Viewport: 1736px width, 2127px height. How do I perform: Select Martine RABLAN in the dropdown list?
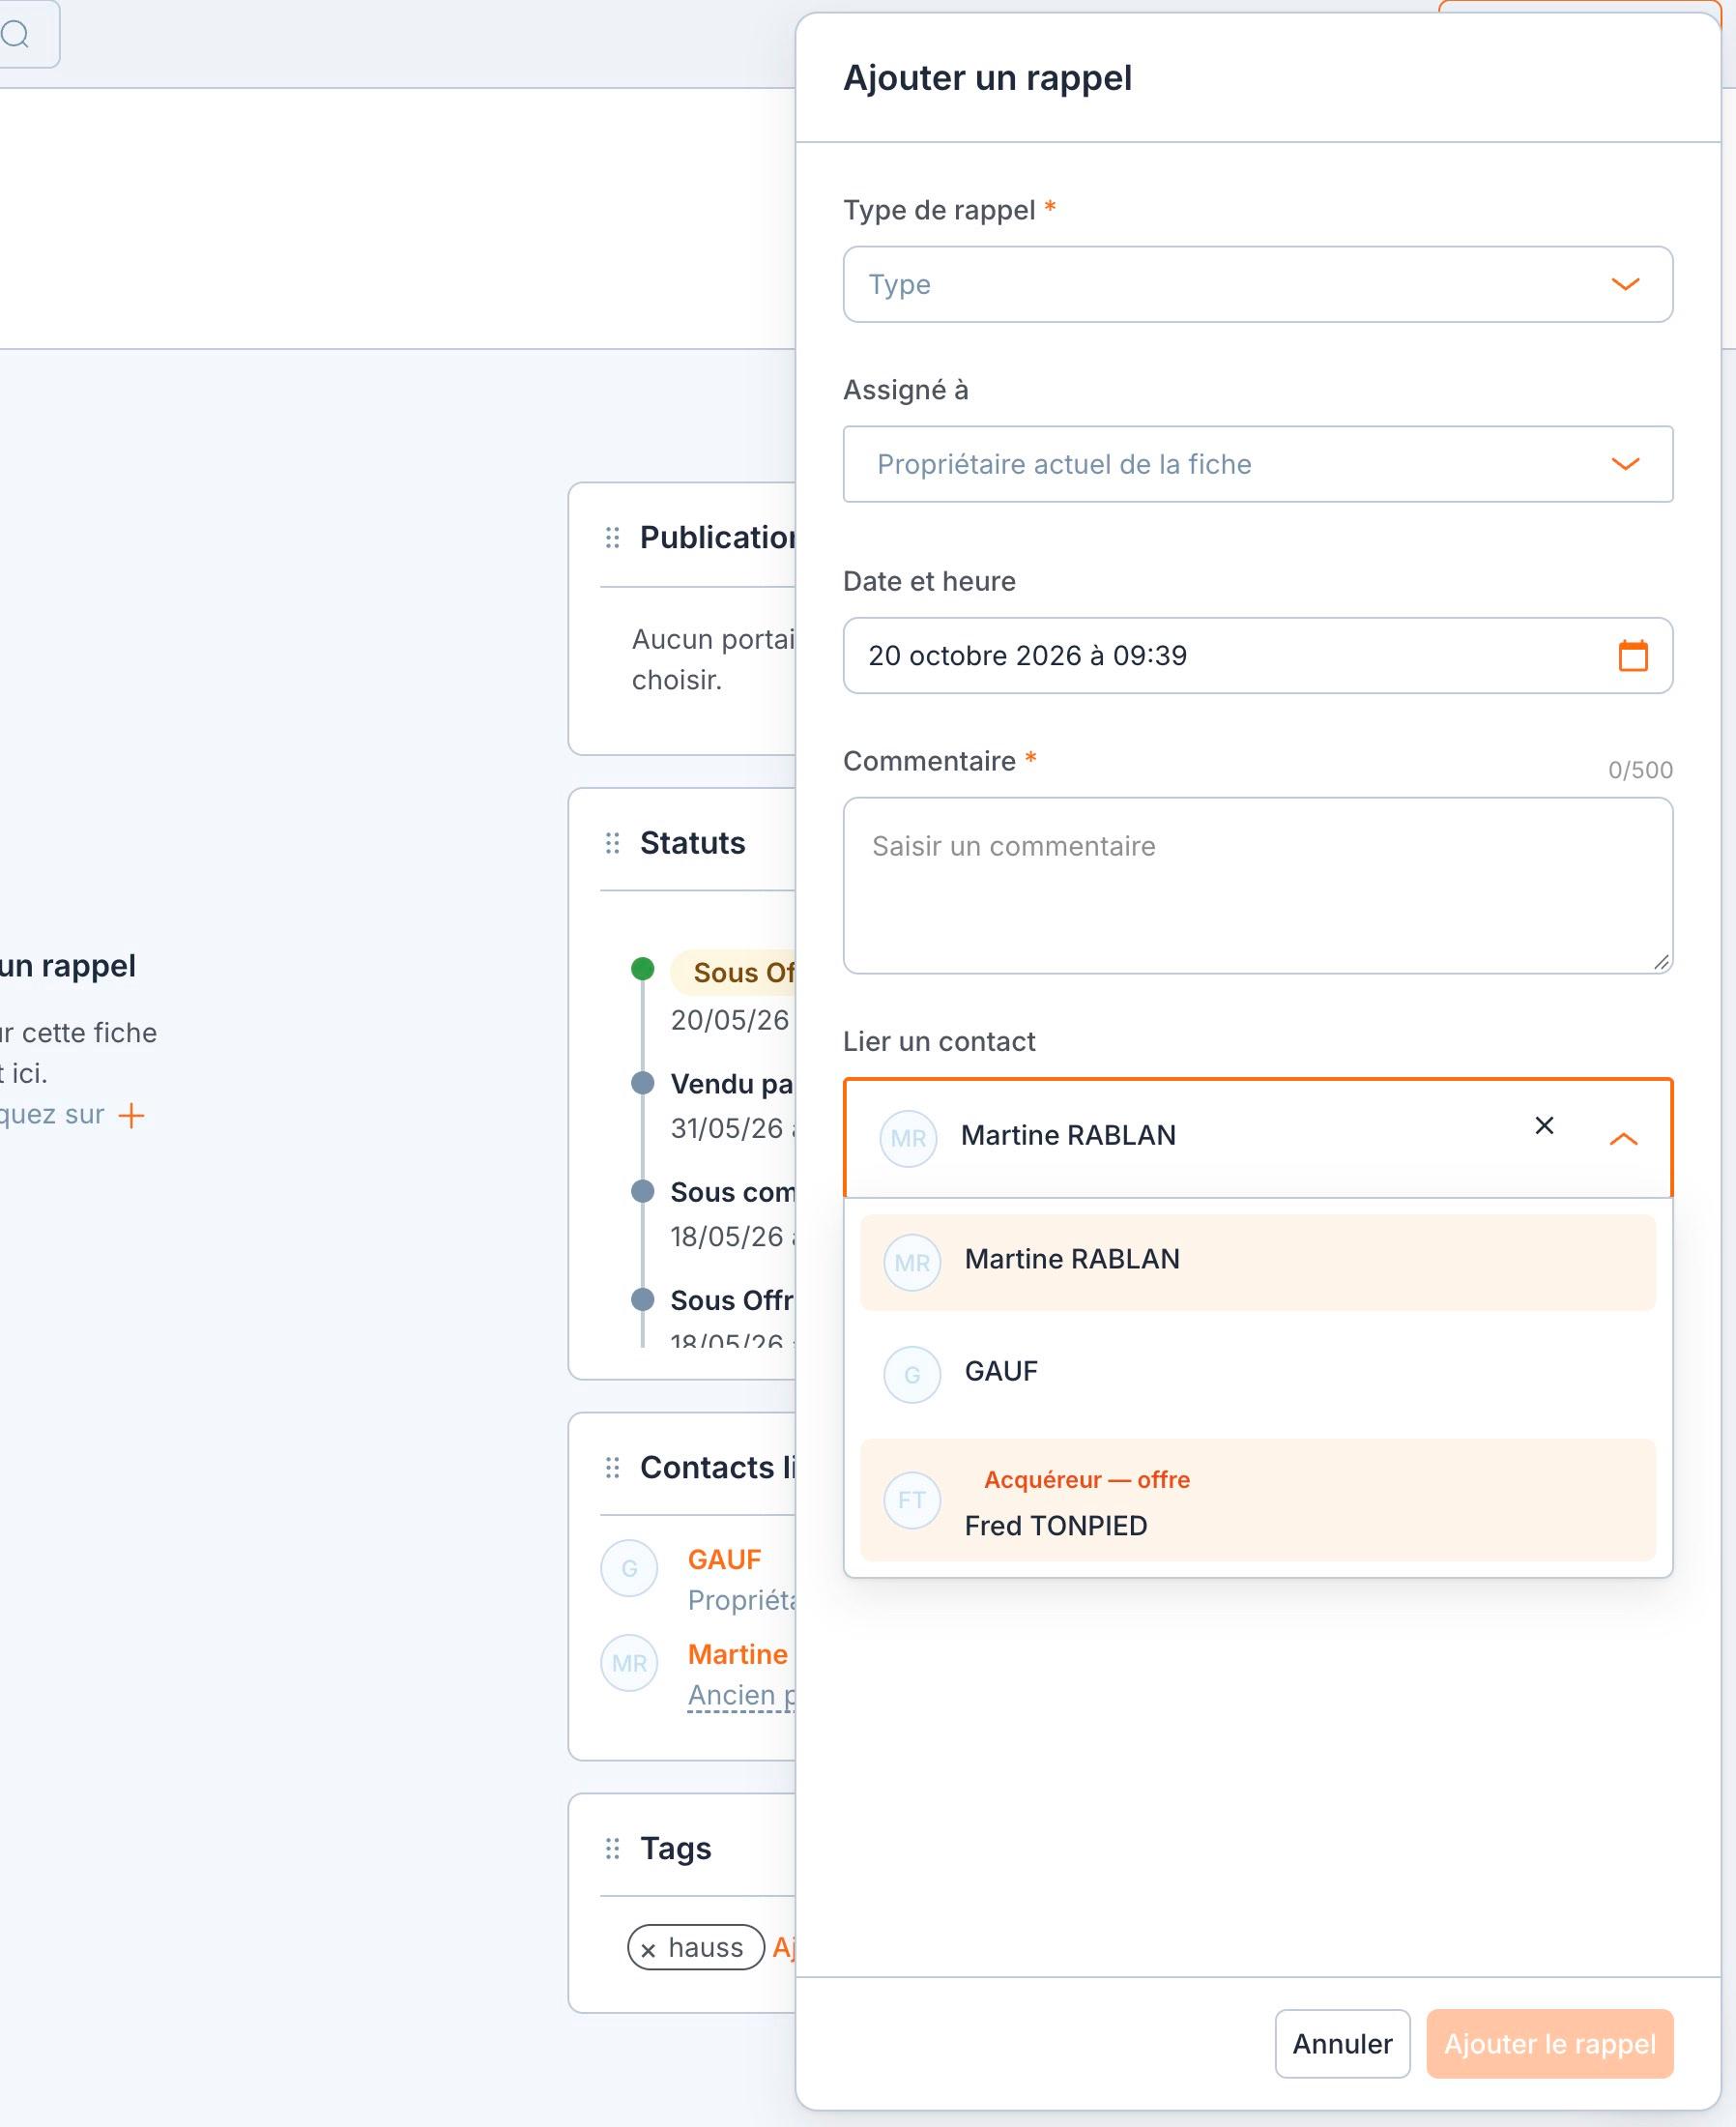tap(1257, 1262)
